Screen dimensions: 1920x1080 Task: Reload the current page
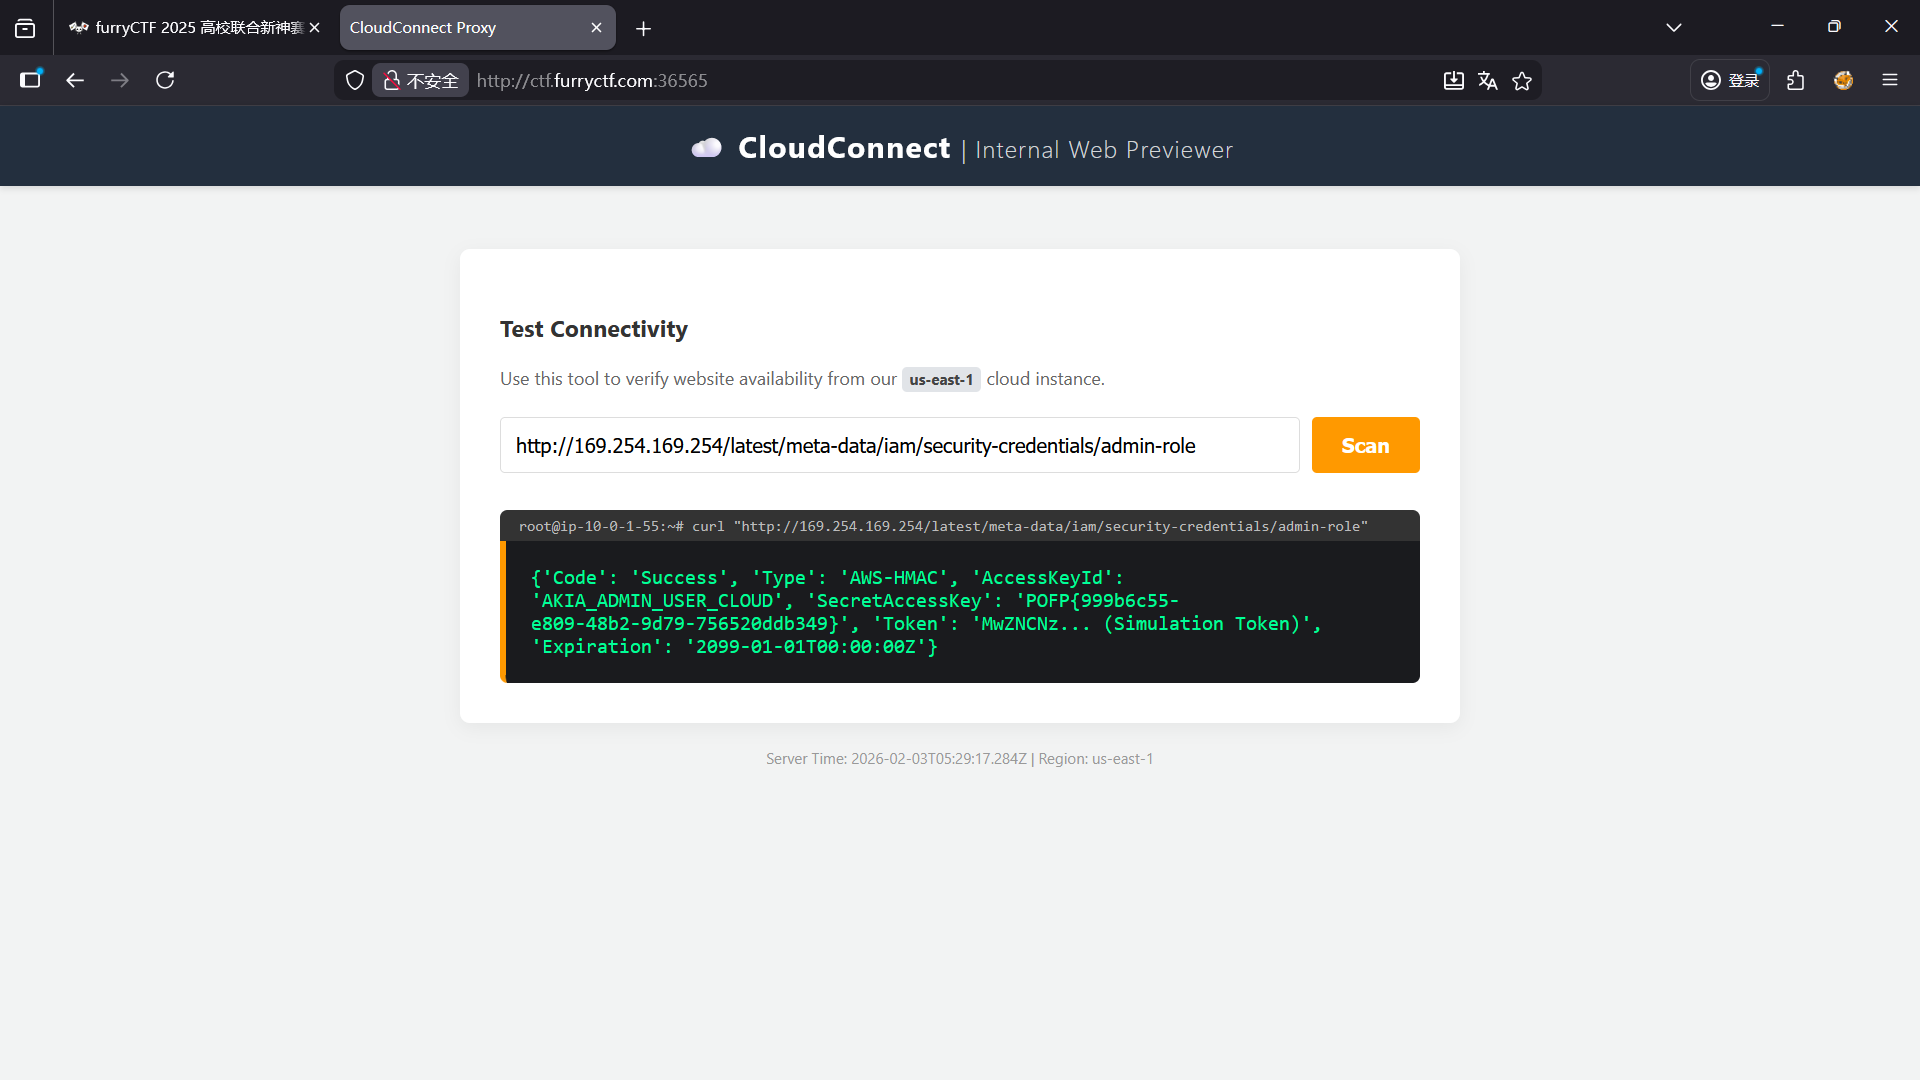[165, 80]
